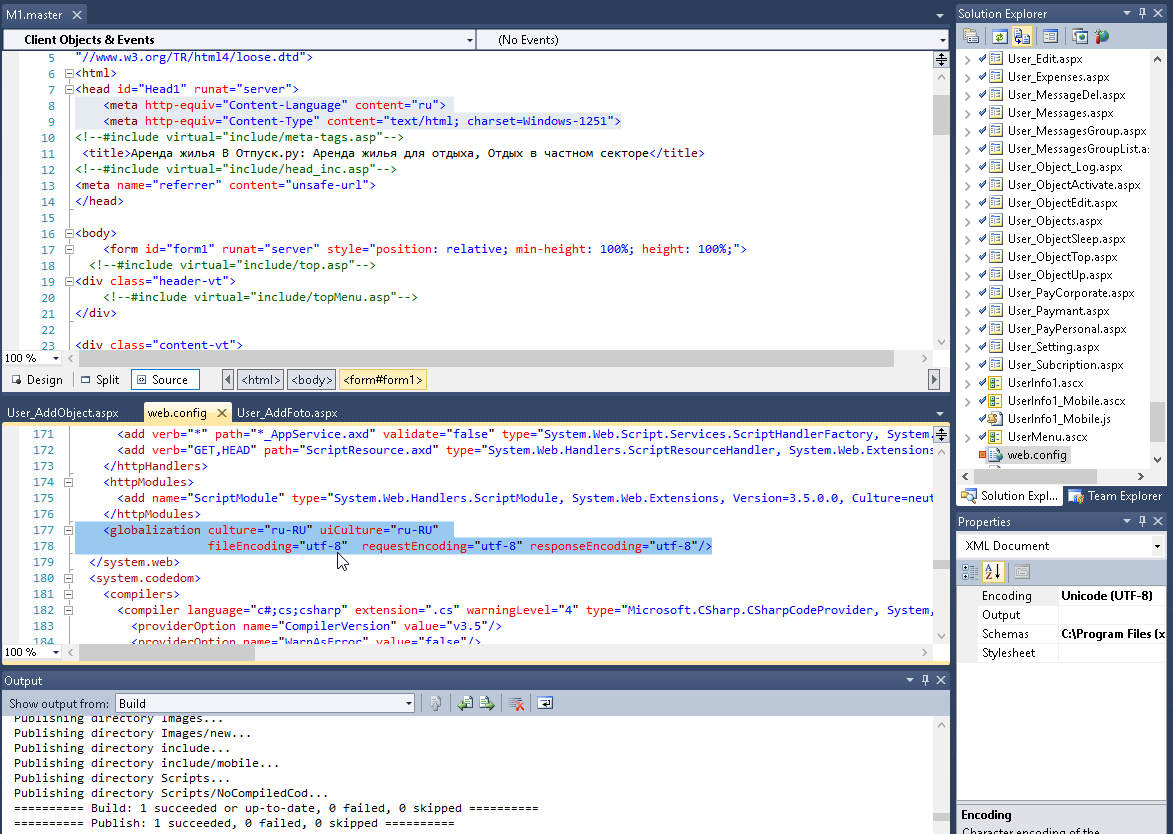
Task: Click the Encoding property value Unicode (UTF-8)
Action: click(1112, 596)
